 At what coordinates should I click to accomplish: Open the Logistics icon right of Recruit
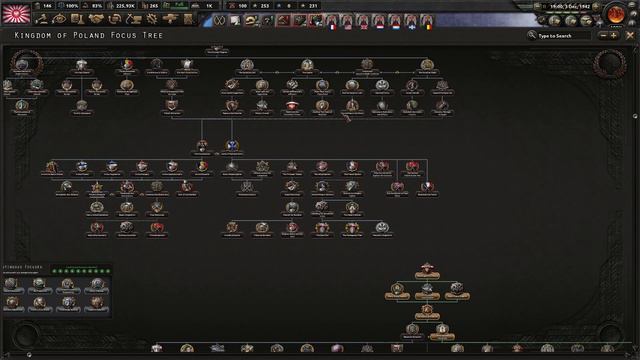pos(188,19)
